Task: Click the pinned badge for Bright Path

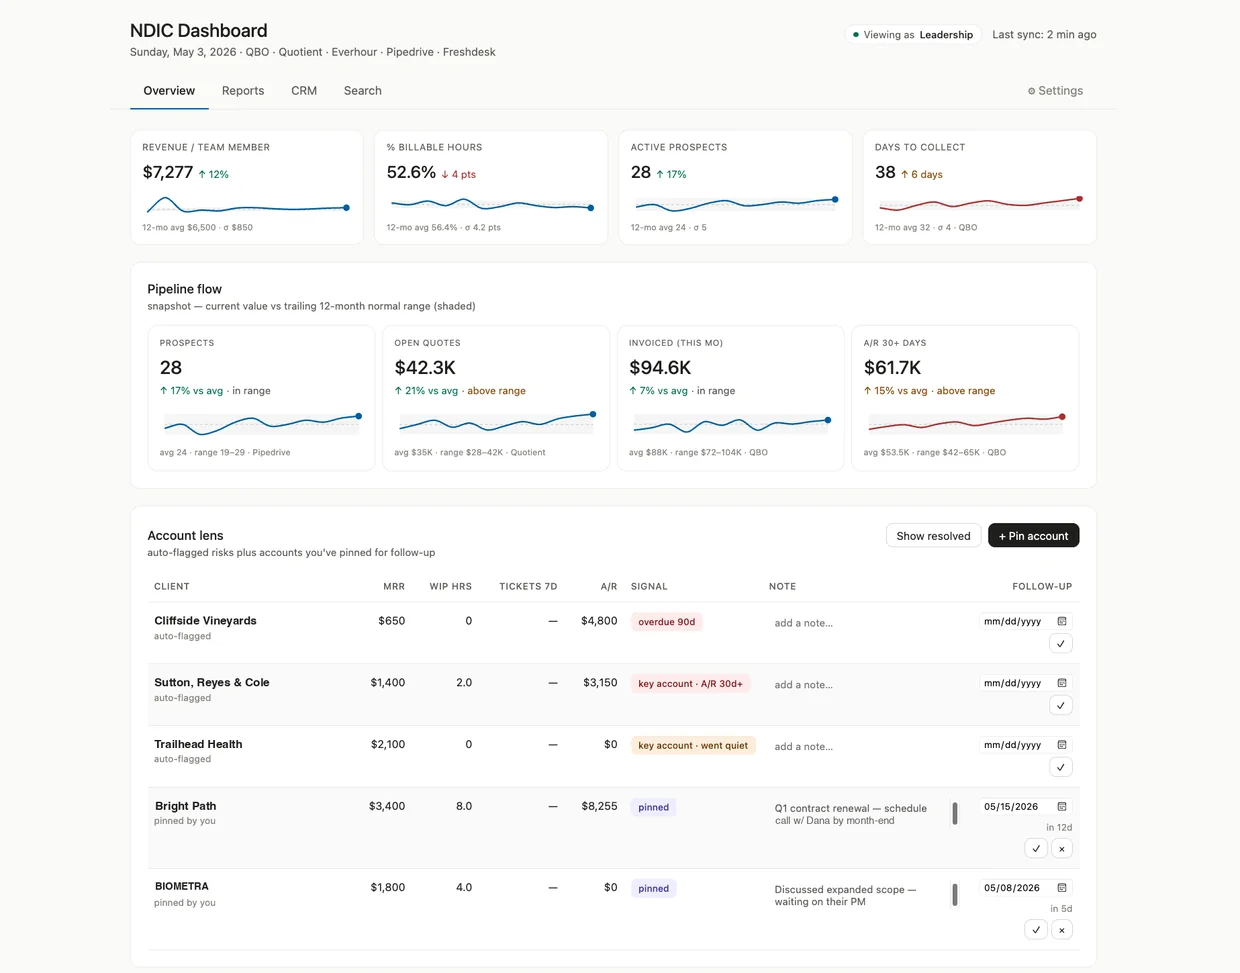Action: (x=654, y=807)
